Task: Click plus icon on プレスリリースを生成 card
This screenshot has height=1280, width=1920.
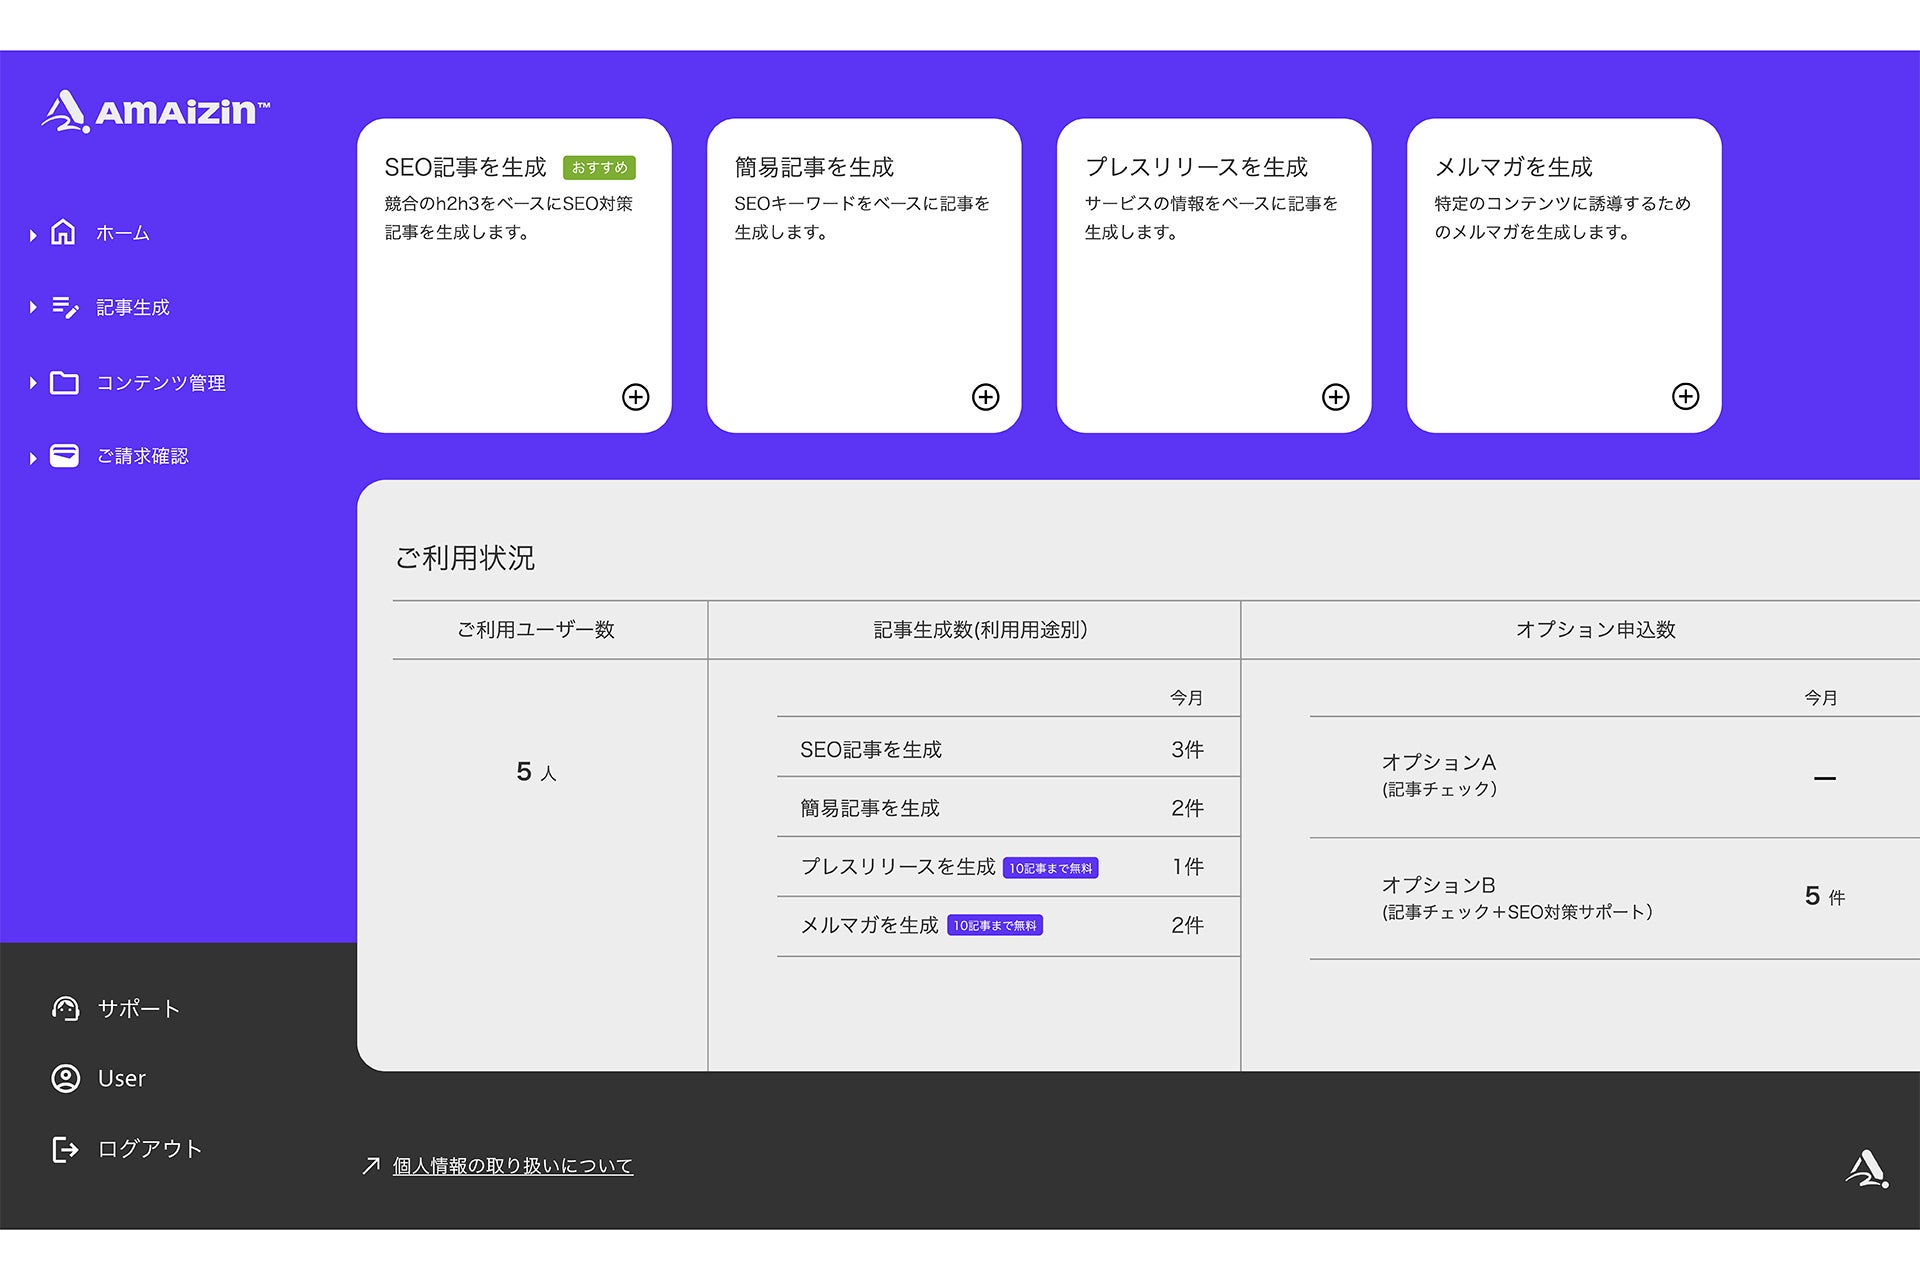Action: [1335, 397]
